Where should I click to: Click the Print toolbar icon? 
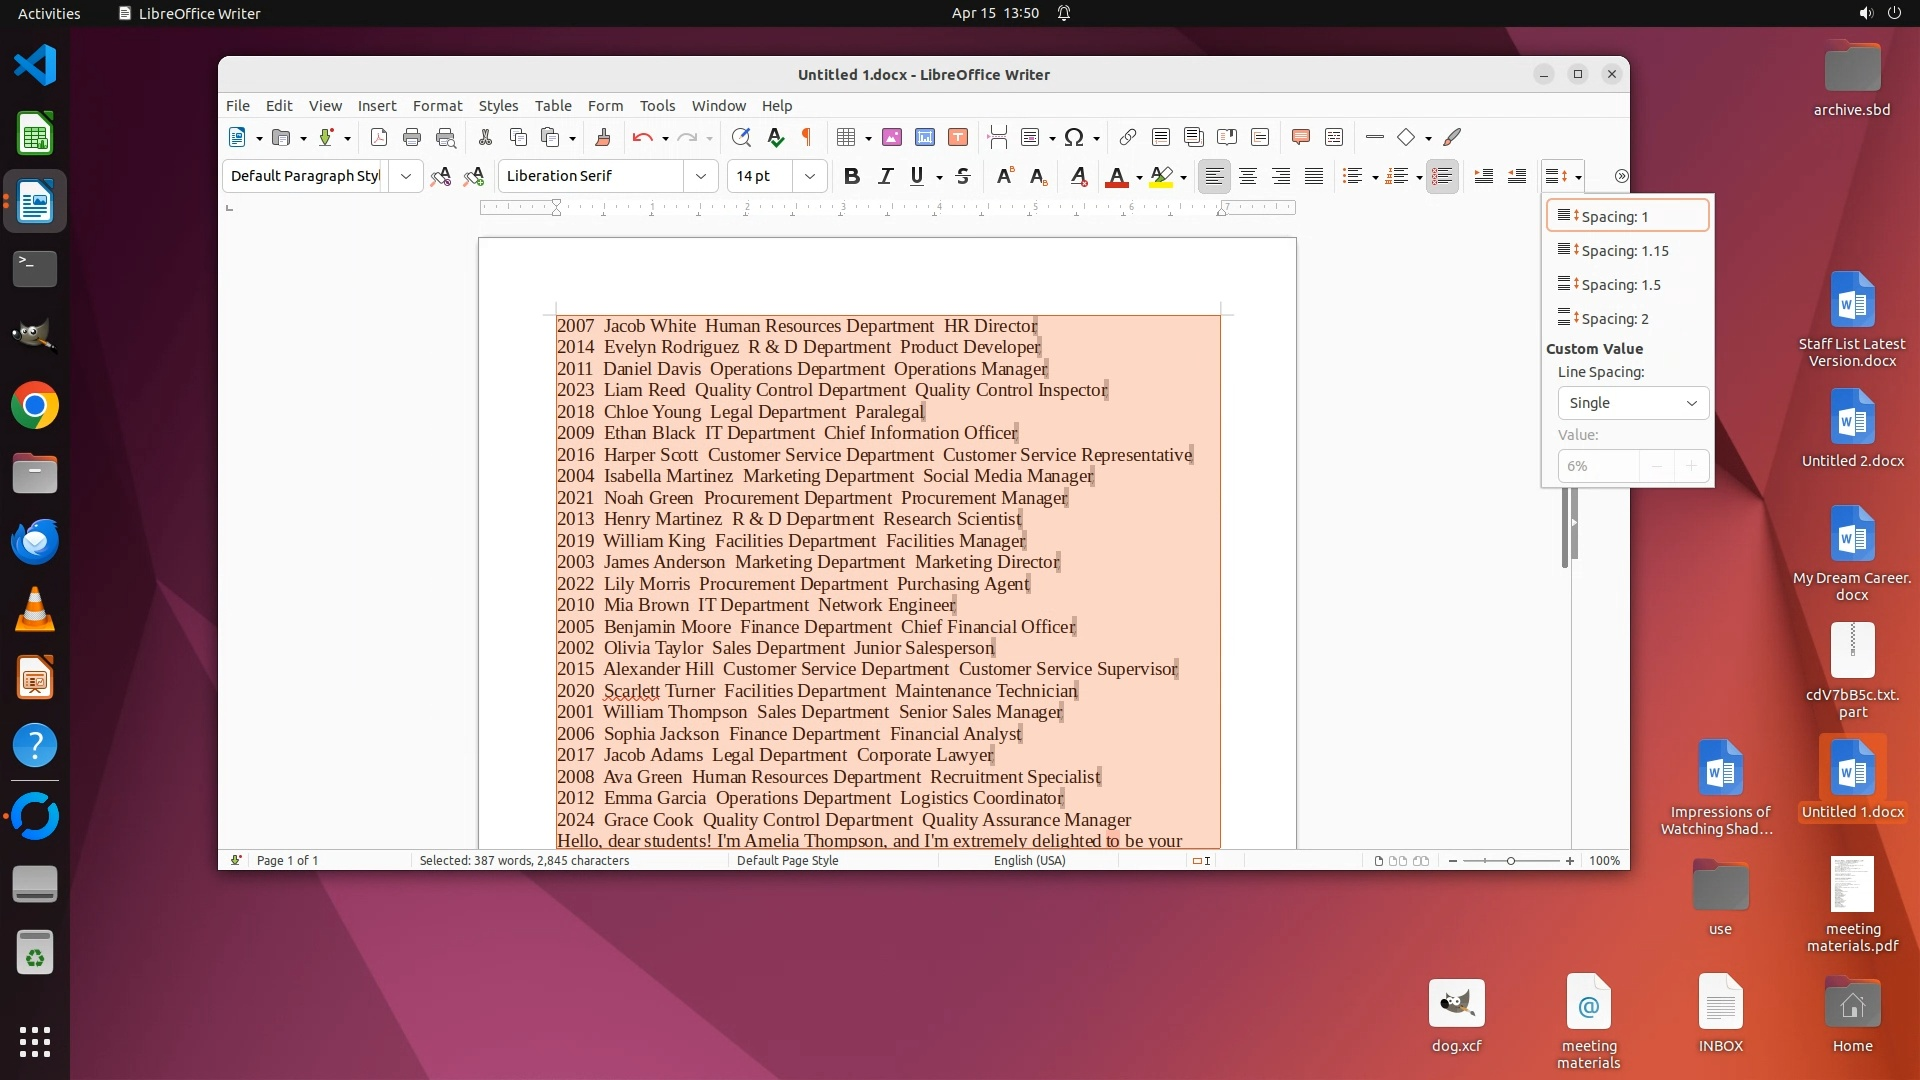point(411,138)
